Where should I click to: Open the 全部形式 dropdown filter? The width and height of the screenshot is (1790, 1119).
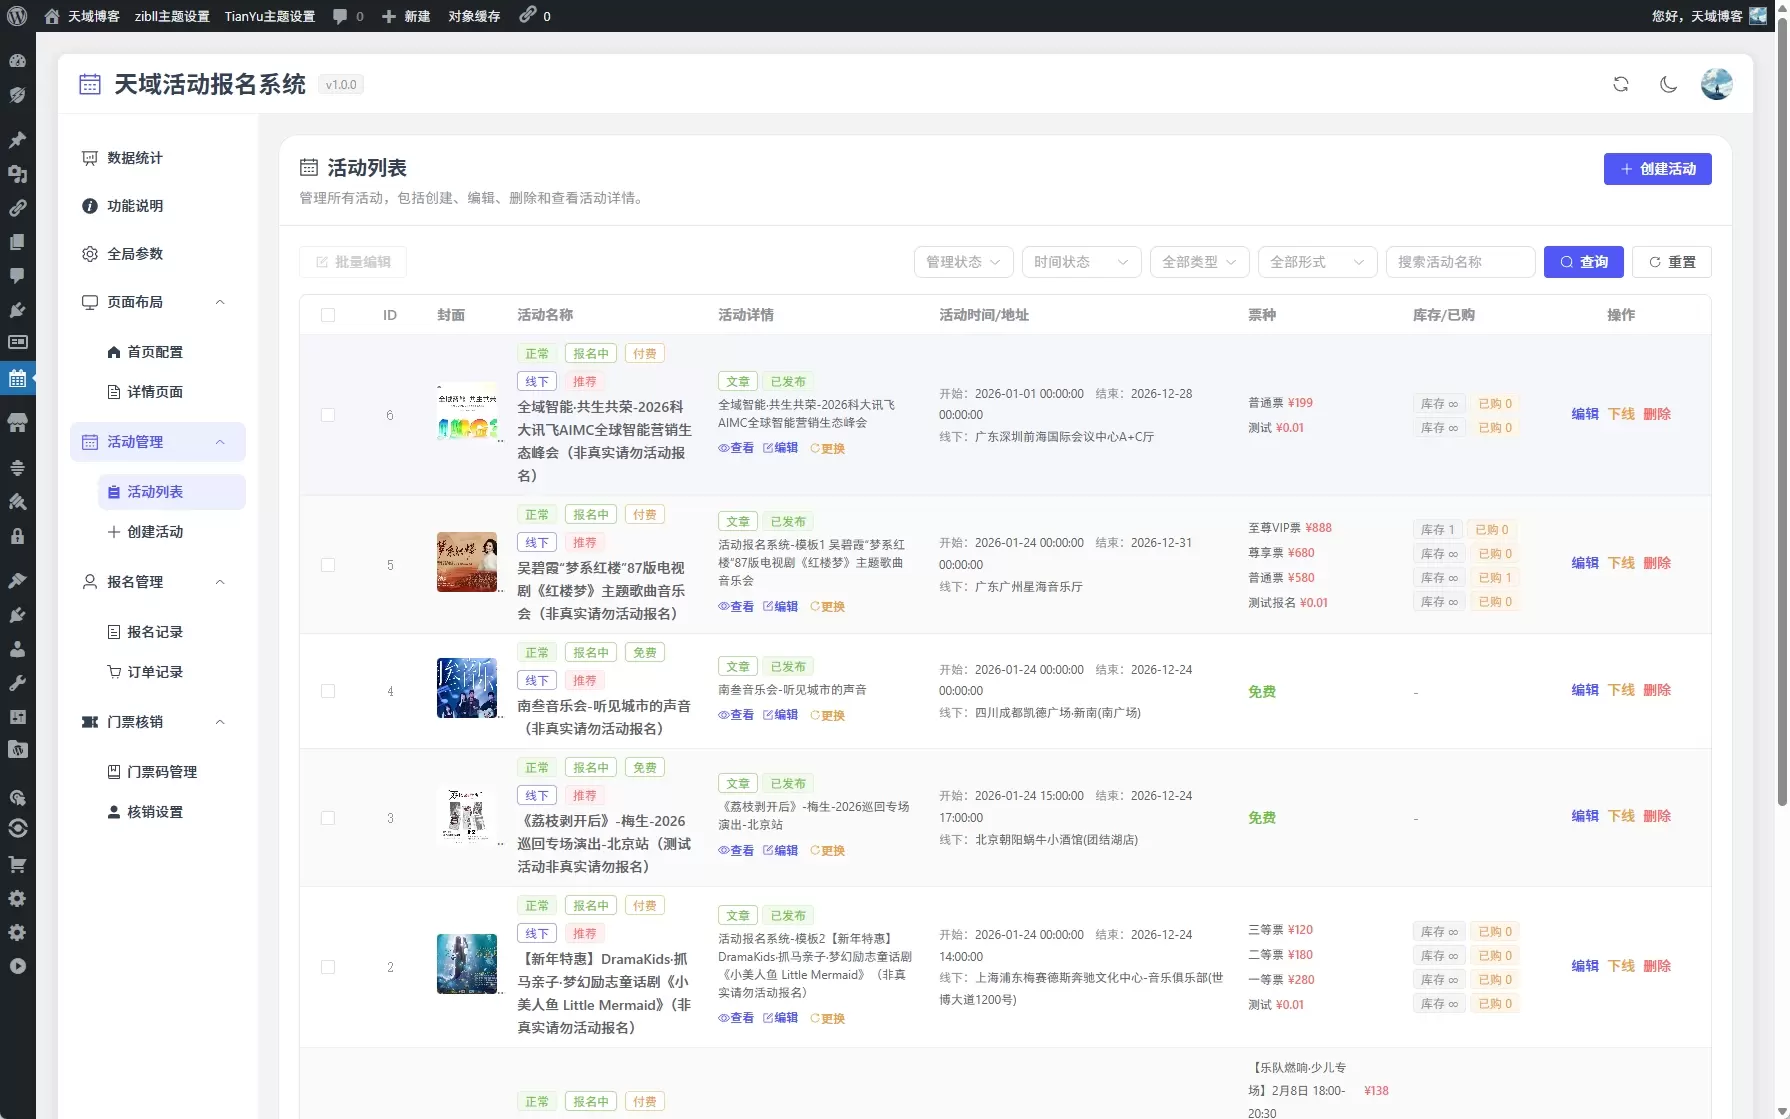[1317, 262]
